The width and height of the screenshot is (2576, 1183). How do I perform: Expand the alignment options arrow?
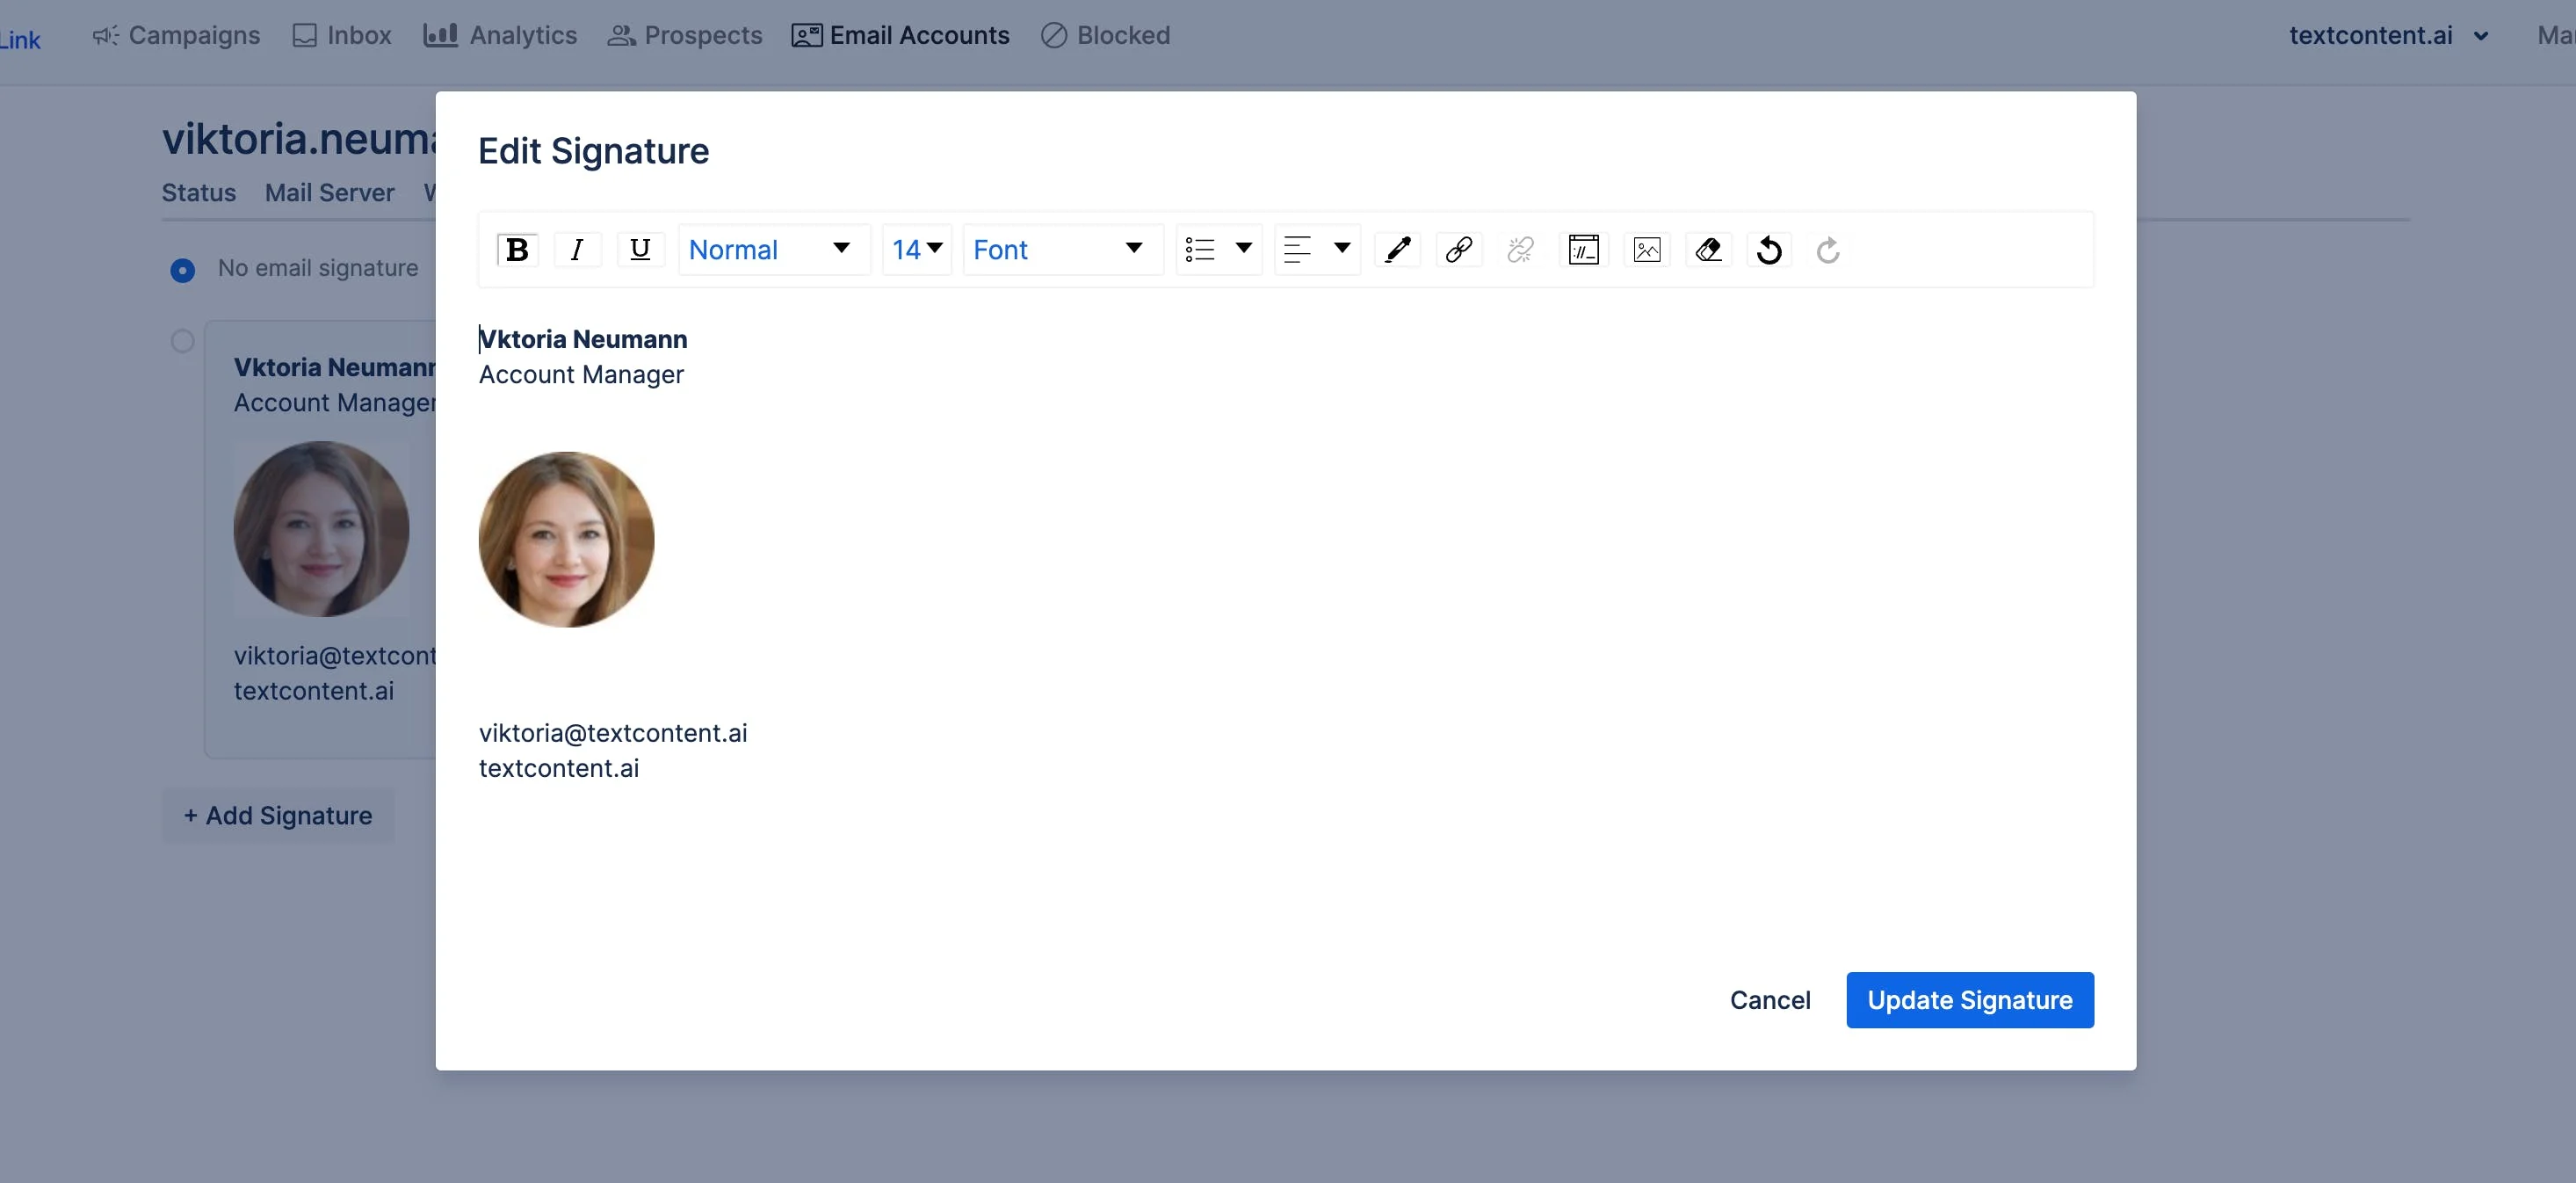click(x=1342, y=248)
